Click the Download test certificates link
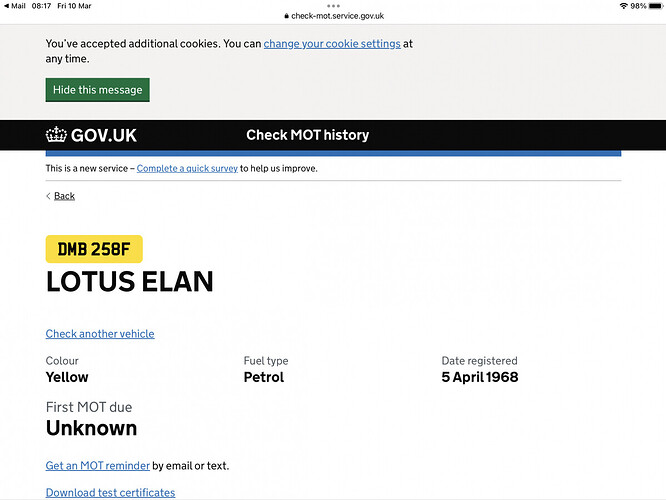This screenshot has width=666, height=500. click(110, 493)
